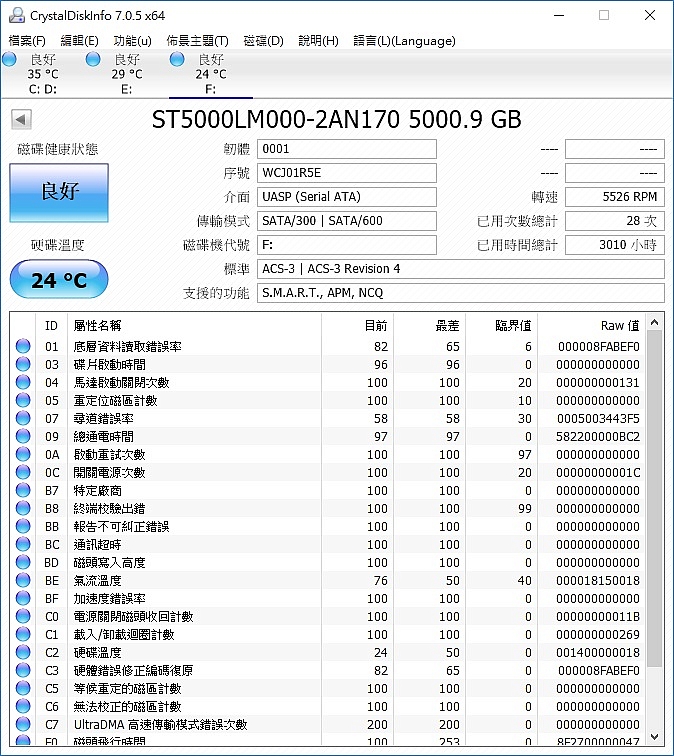
Task: Select the E: disk at 29 °C
Action: pyautogui.click(x=126, y=74)
